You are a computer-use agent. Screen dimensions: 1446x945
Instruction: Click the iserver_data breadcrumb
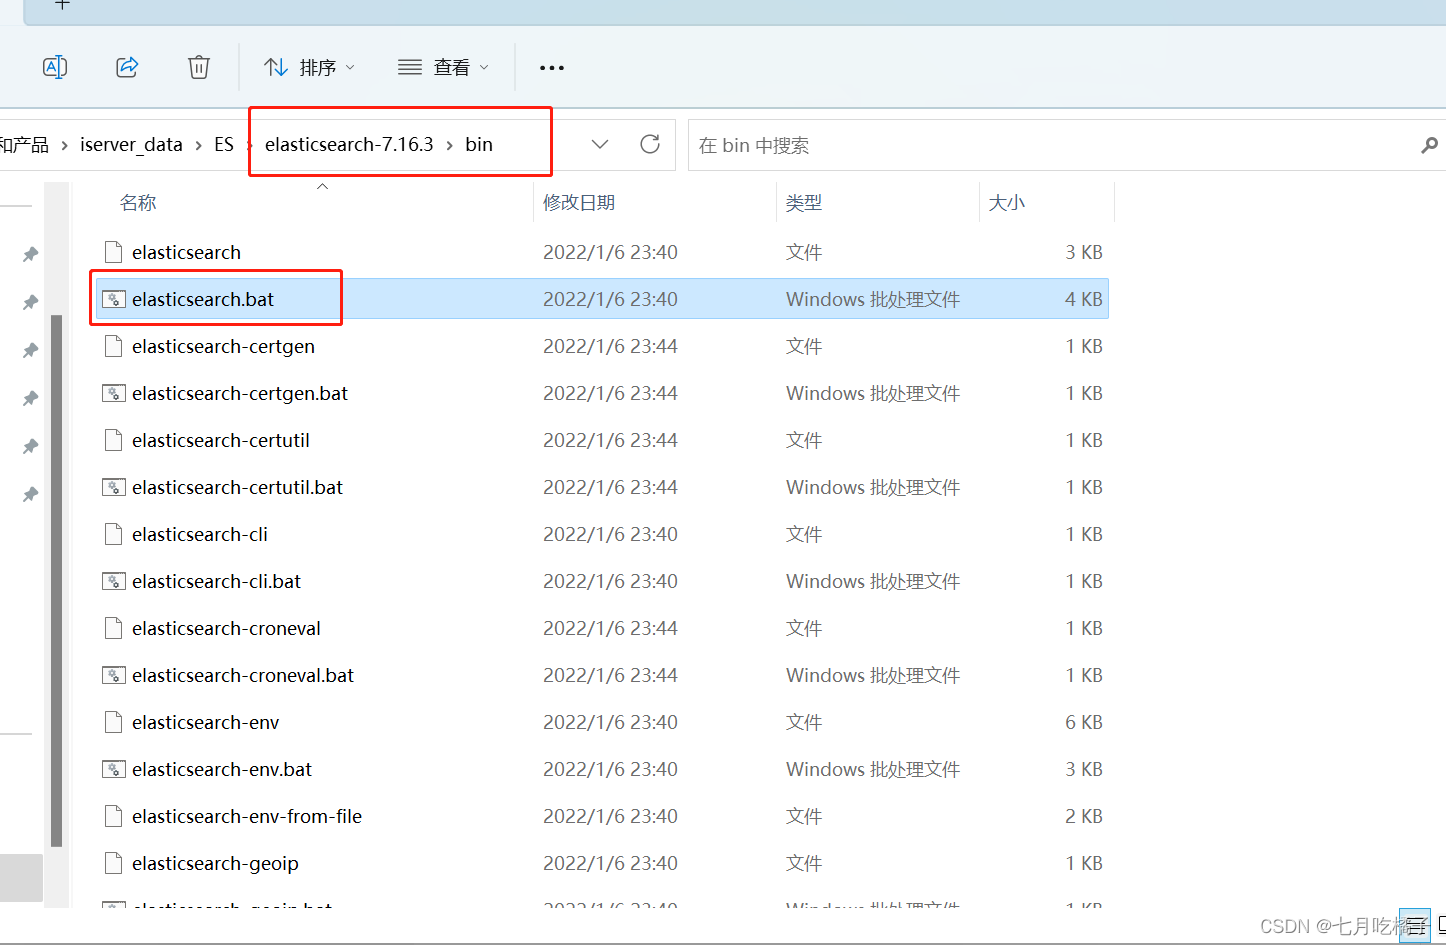pyautogui.click(x=131, y=145)
